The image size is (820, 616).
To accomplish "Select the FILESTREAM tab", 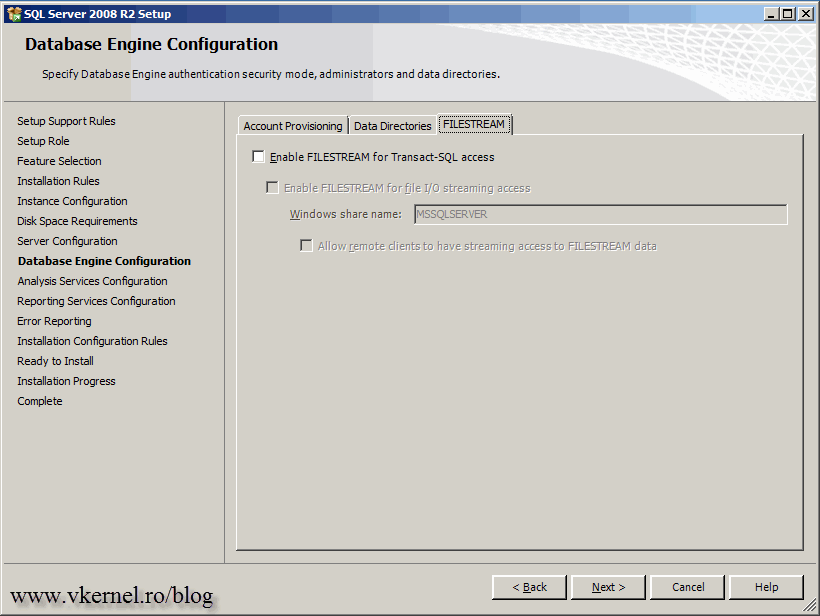I will tap(474, 124).
